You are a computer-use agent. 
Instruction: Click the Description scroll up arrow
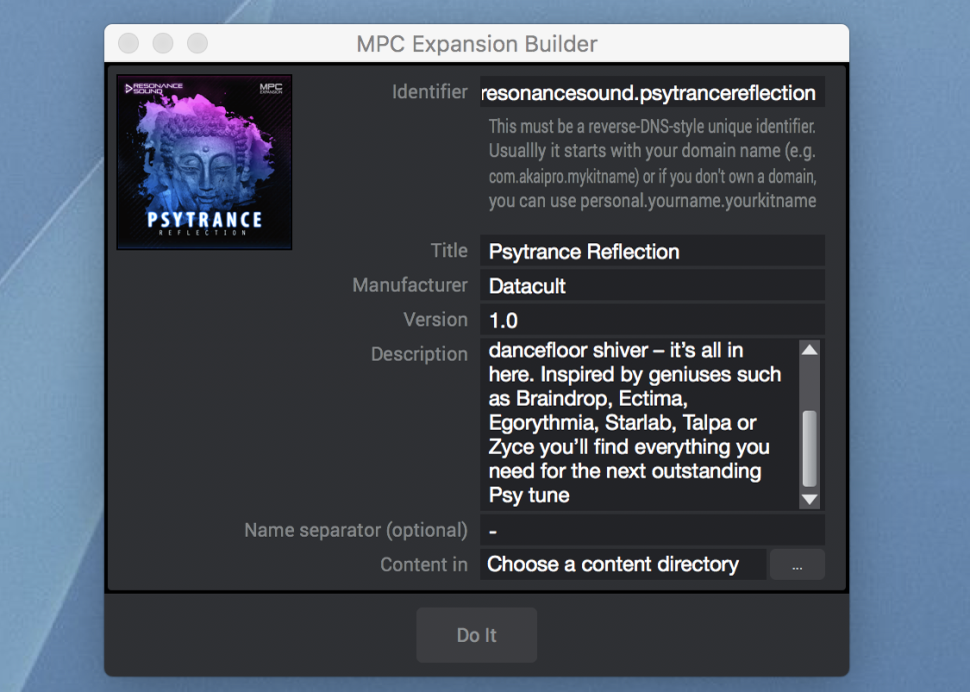coord(809,350)
